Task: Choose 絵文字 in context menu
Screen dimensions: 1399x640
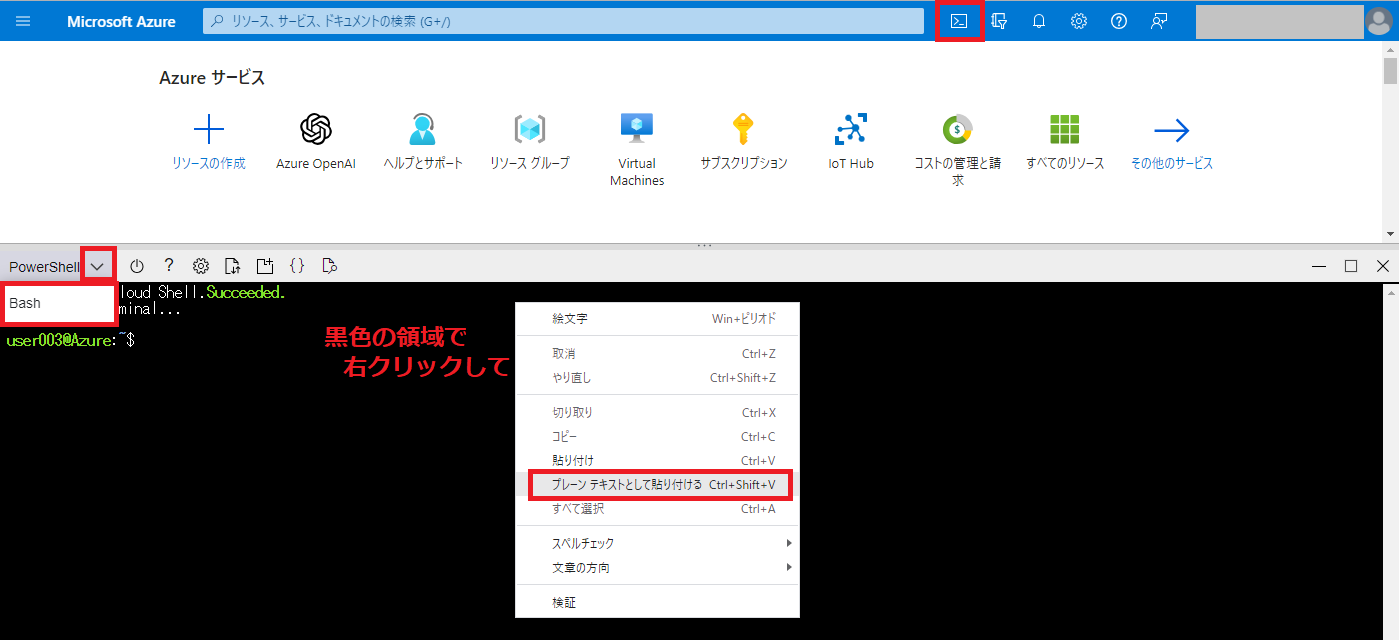Action: point(657,319)
